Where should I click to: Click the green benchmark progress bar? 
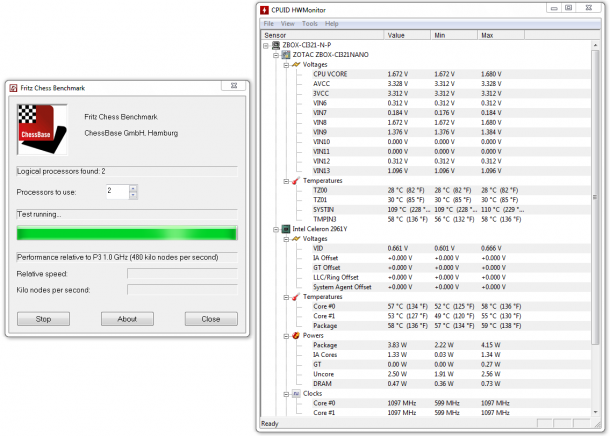pos(127,233)
